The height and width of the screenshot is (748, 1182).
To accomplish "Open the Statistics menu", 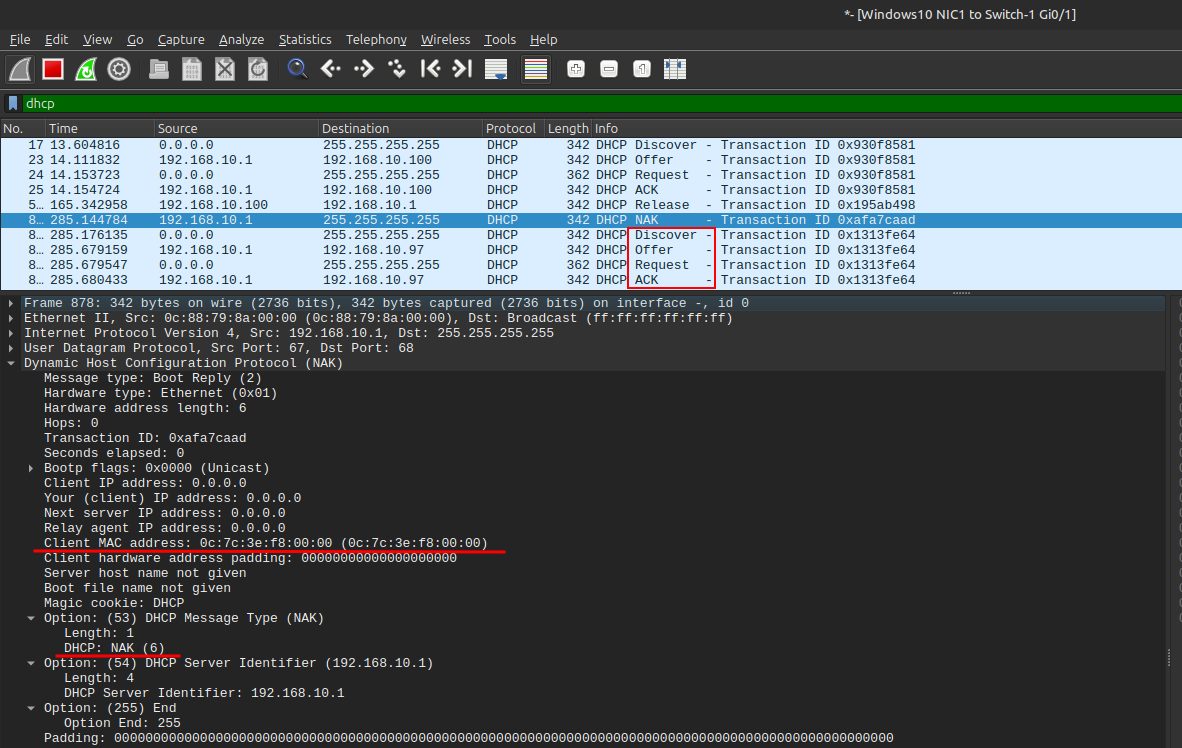I will [x=304, y=39].
